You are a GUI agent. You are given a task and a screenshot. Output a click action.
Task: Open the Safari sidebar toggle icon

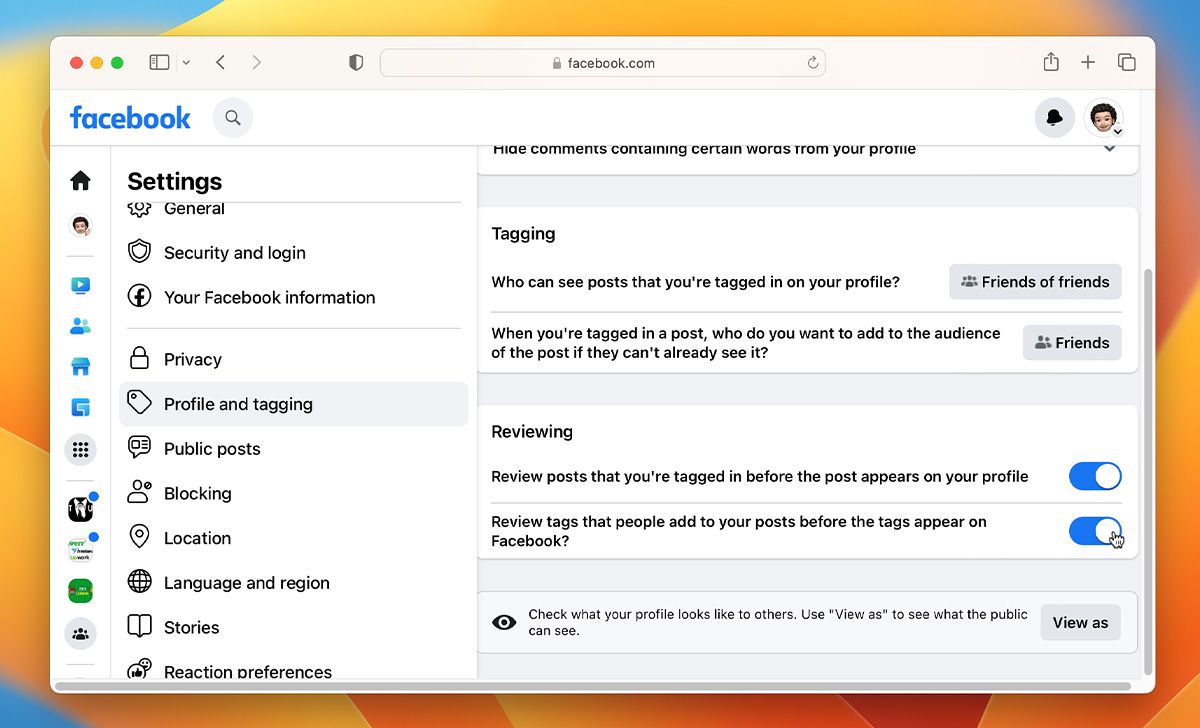tap(159, 62)
